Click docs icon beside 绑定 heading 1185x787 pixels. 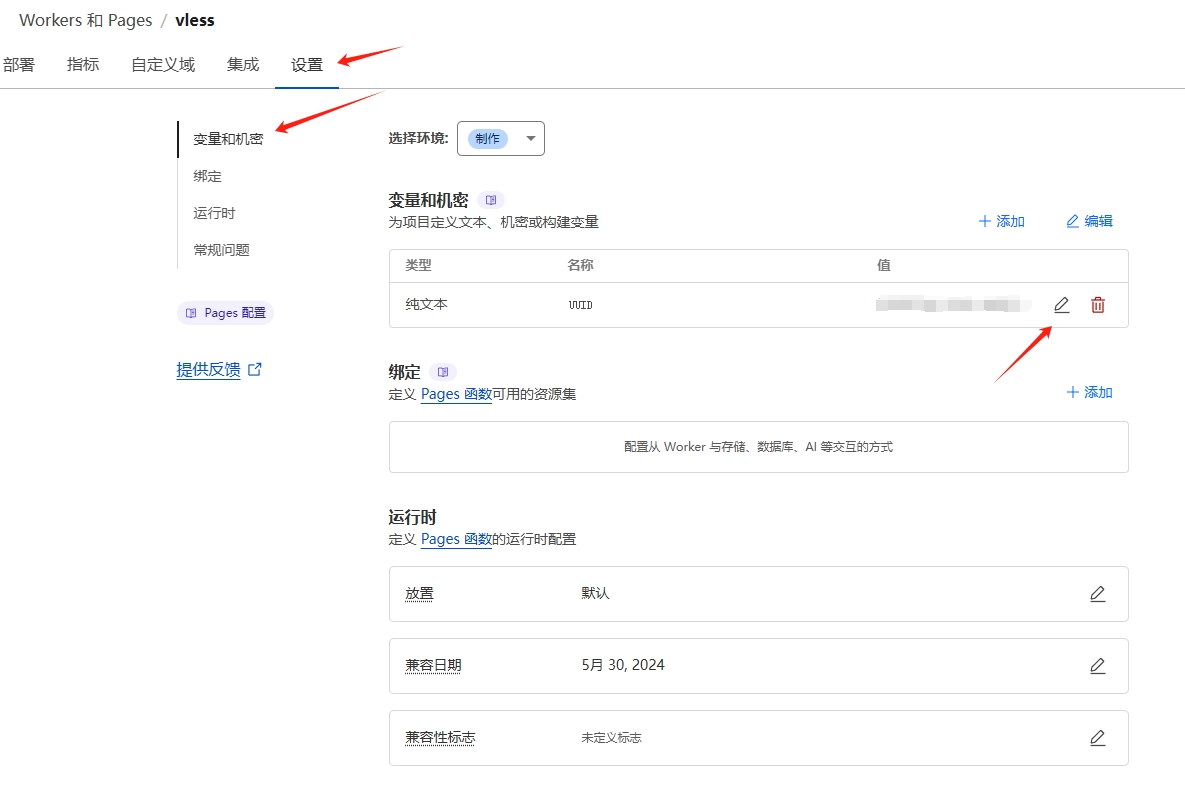click(443, 372)
